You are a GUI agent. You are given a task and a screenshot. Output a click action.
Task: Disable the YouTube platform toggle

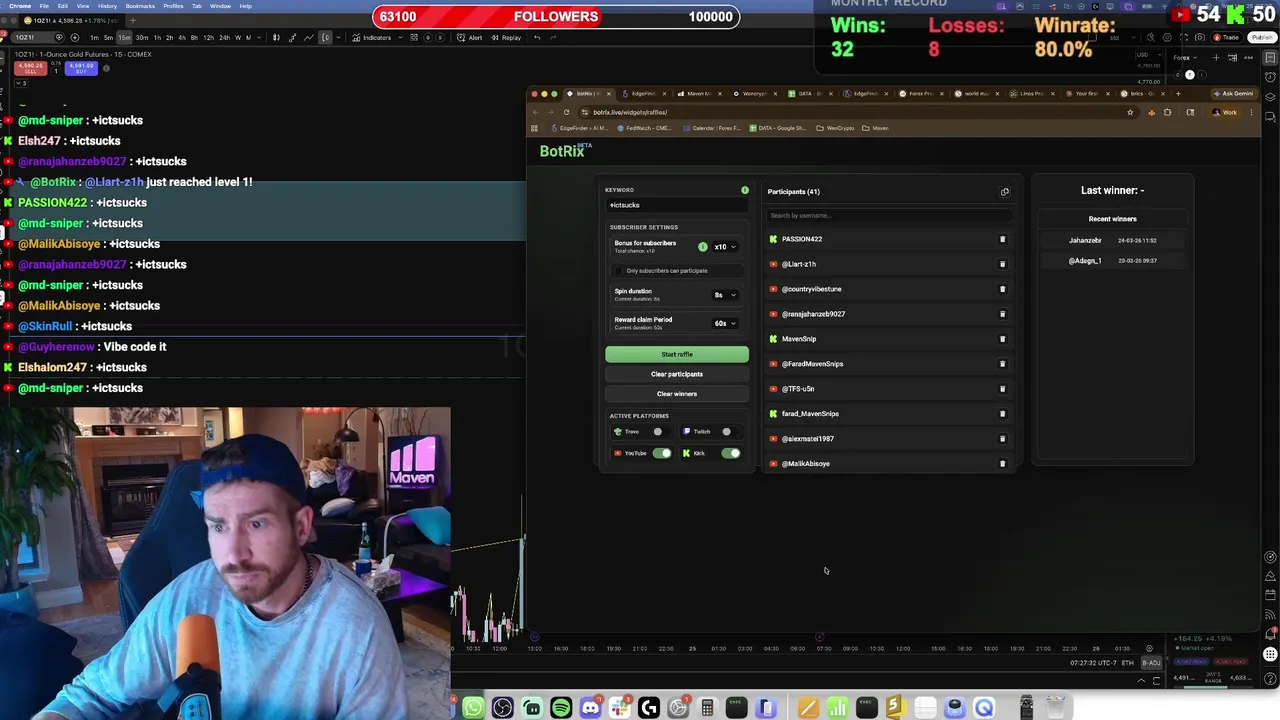662,454
